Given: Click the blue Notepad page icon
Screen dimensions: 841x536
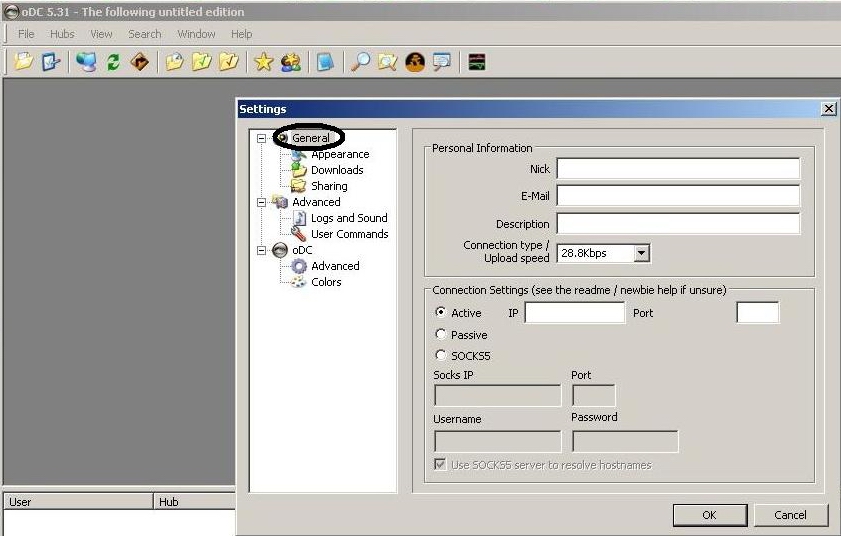Looking at the screenshot, I should click(x=325, y=62).
